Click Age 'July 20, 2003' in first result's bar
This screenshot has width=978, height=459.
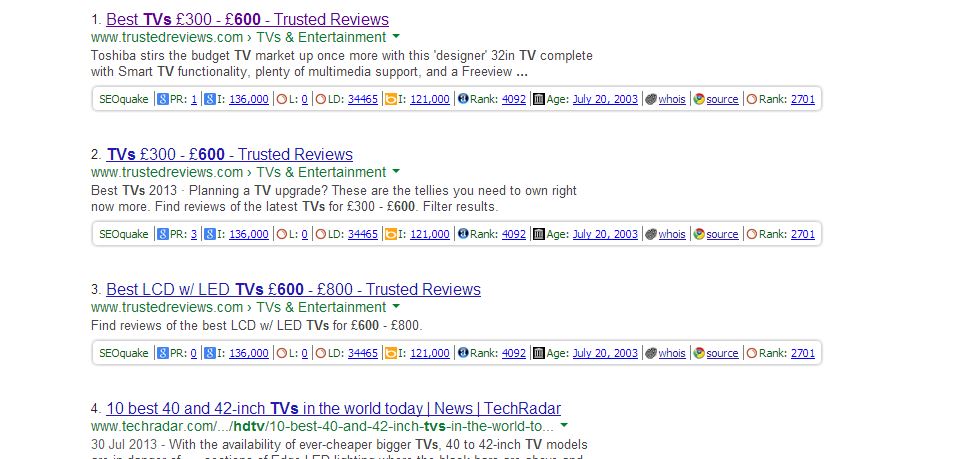pyautogui.click(x=606, y=99)
